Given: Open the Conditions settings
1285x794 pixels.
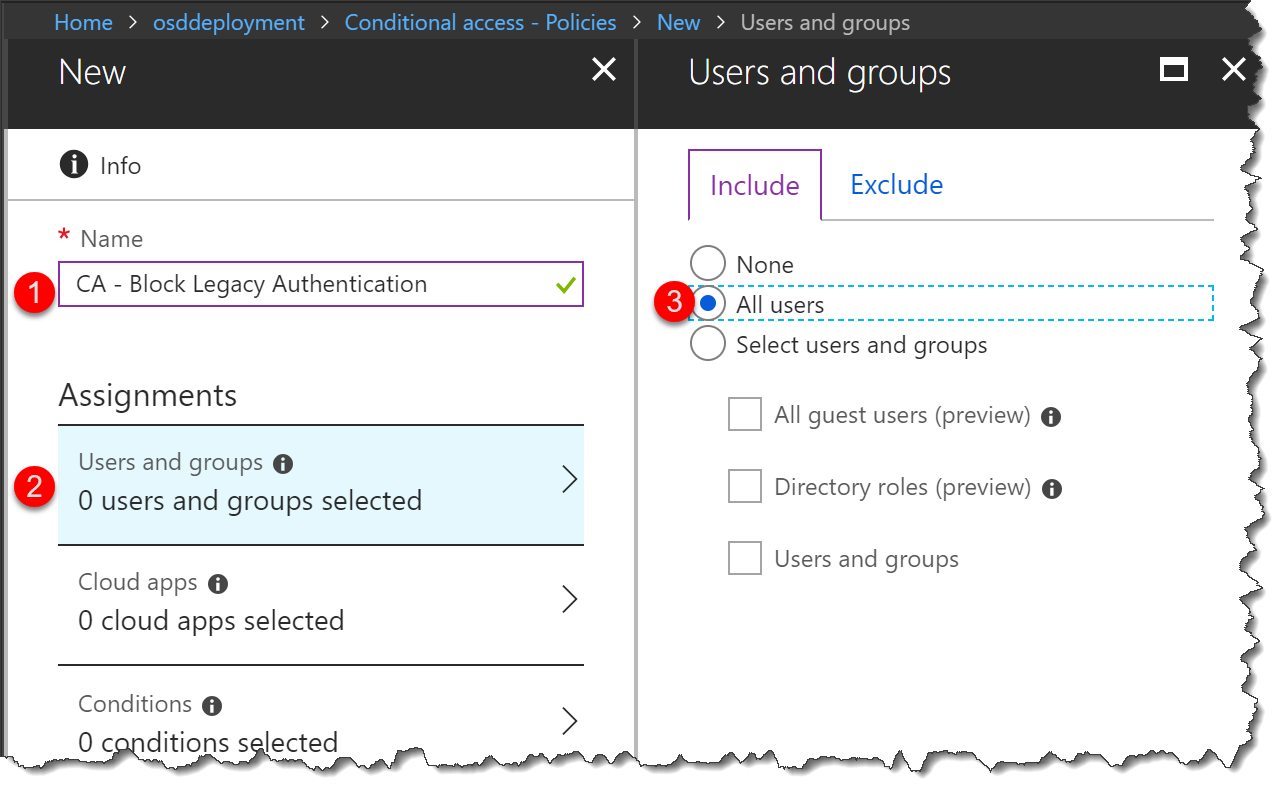Looking at the screenshot, I should (x=320, y=720).
